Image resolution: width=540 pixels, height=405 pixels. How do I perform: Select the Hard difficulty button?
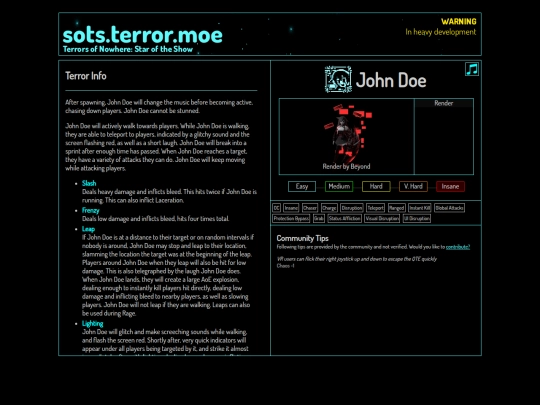(376, 186)
